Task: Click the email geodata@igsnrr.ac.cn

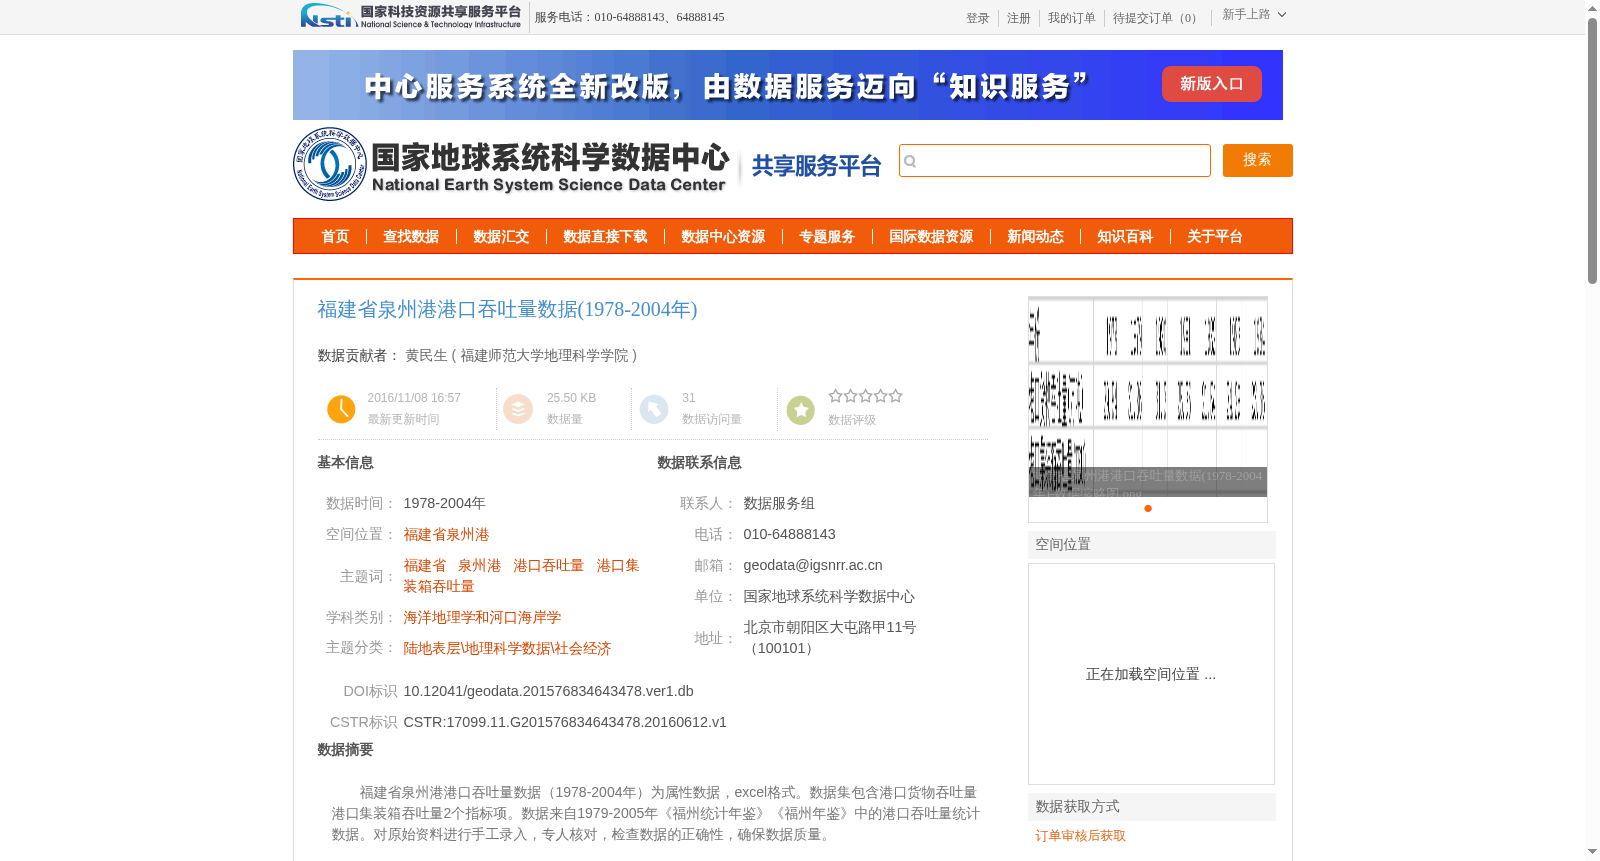Action: pyautogui.click(x=813, y=566)
